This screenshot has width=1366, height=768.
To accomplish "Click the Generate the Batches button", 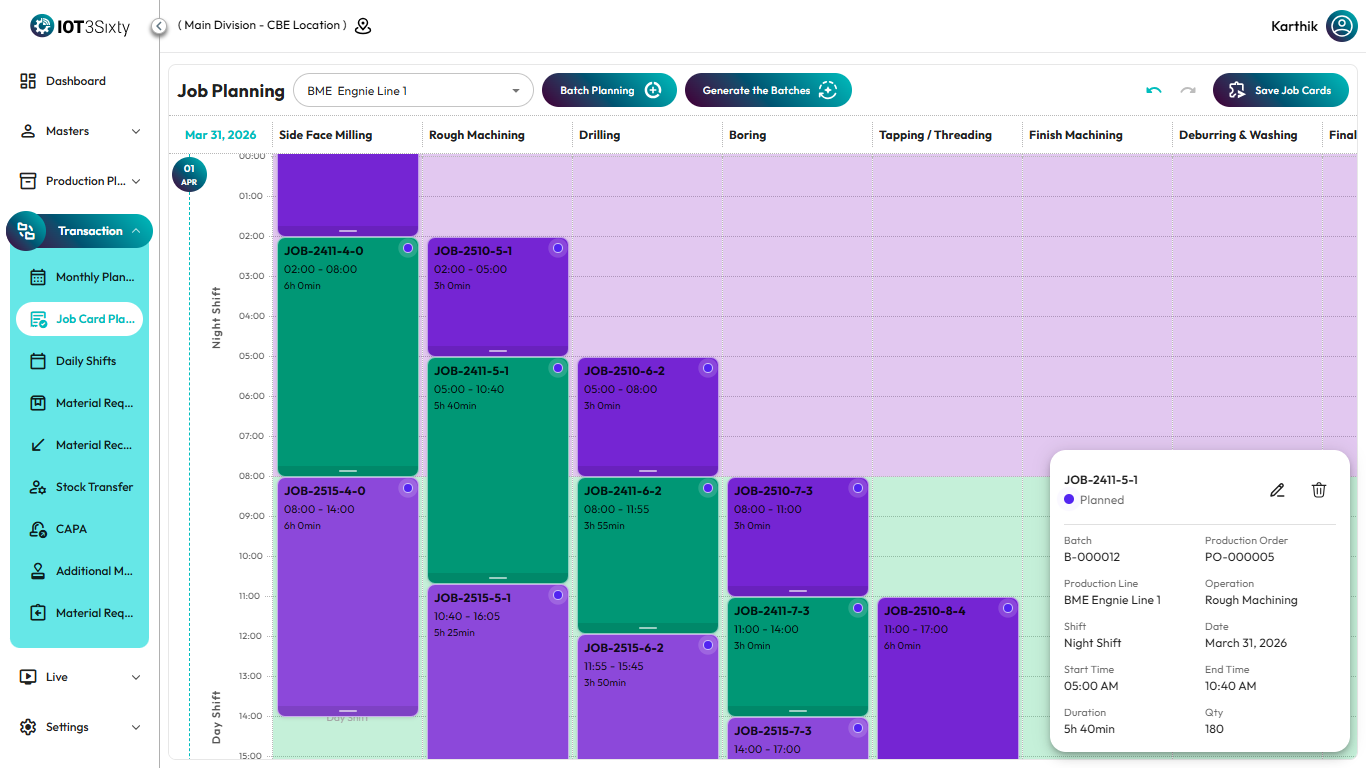I will click(x=768, y=91).
